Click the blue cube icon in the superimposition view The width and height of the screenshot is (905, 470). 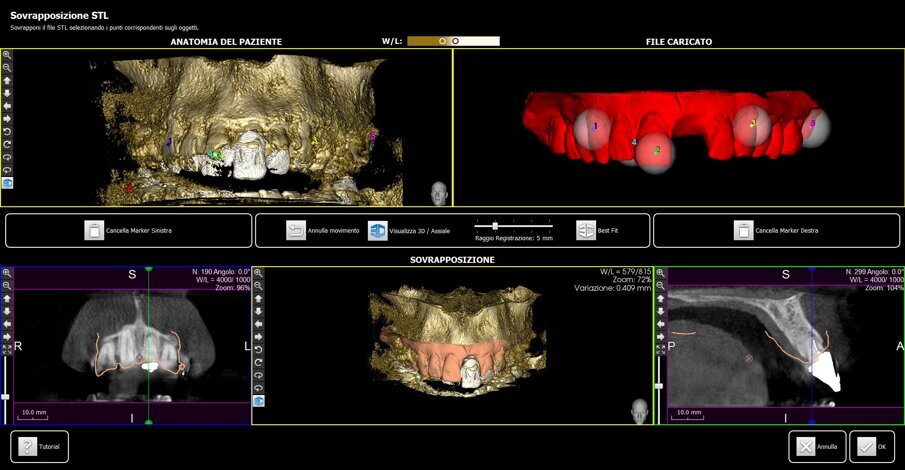(x=259, y=401)
